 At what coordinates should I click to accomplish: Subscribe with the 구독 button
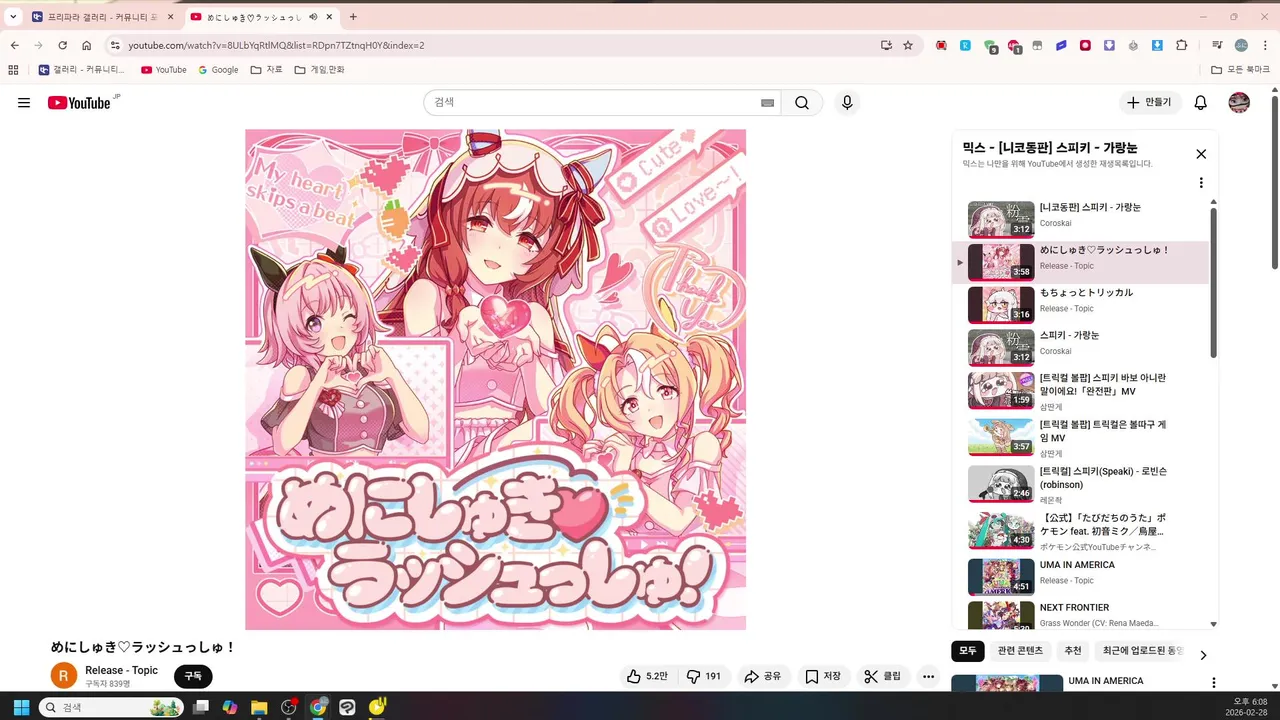click(x=193, y=677)
